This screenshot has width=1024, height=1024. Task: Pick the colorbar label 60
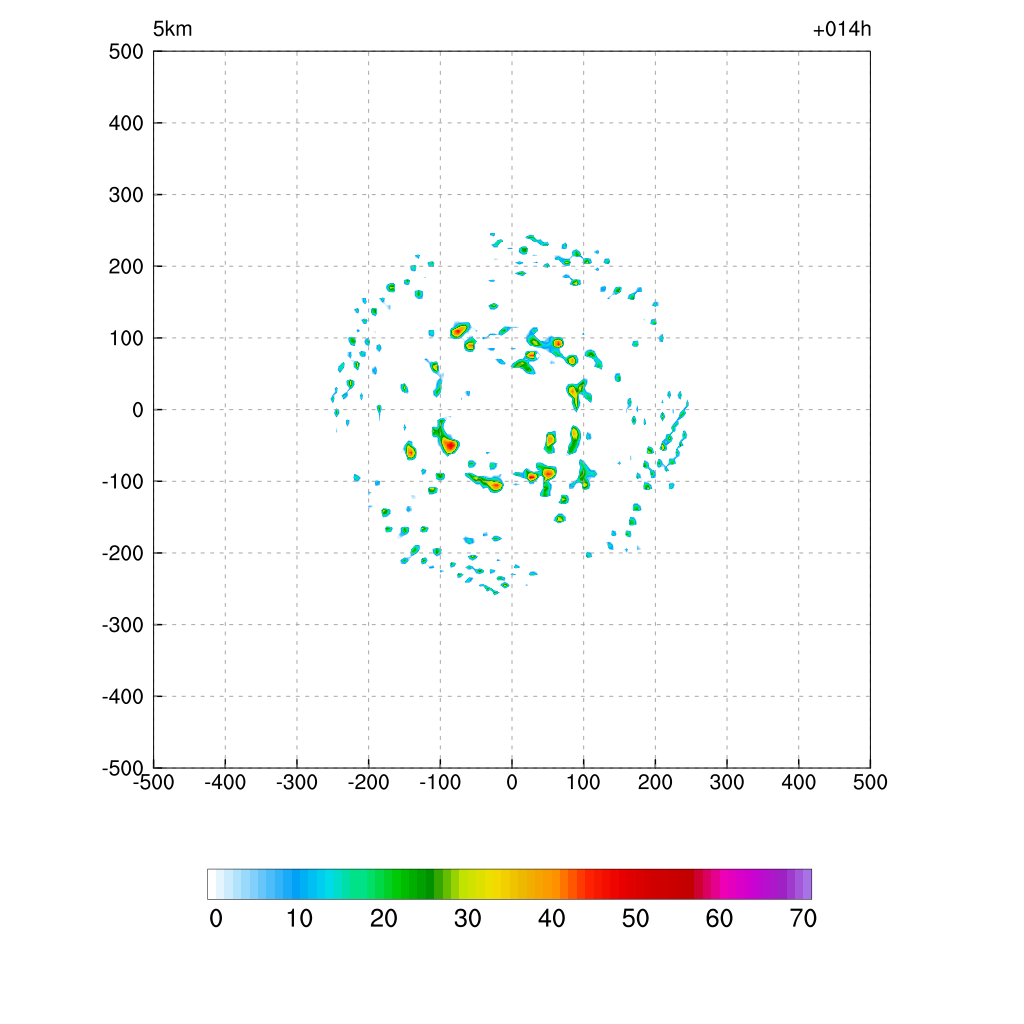719,919
